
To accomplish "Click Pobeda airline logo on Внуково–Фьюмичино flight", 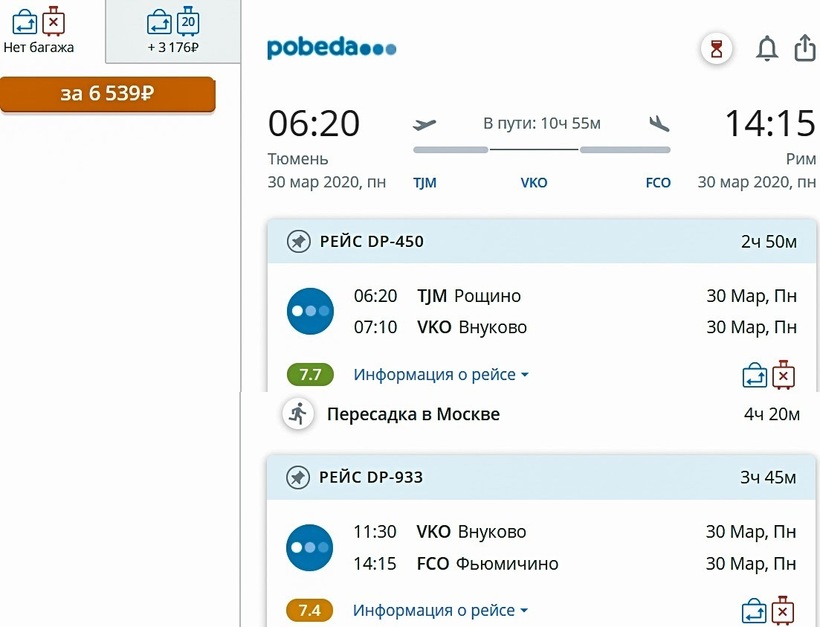I will pos(310,547).
